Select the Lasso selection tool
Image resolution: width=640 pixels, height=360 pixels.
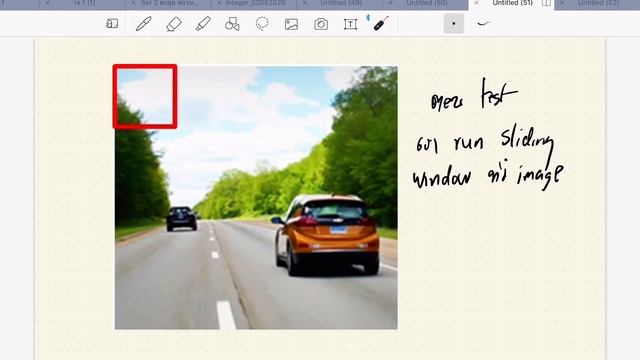(x=262, y=24)
